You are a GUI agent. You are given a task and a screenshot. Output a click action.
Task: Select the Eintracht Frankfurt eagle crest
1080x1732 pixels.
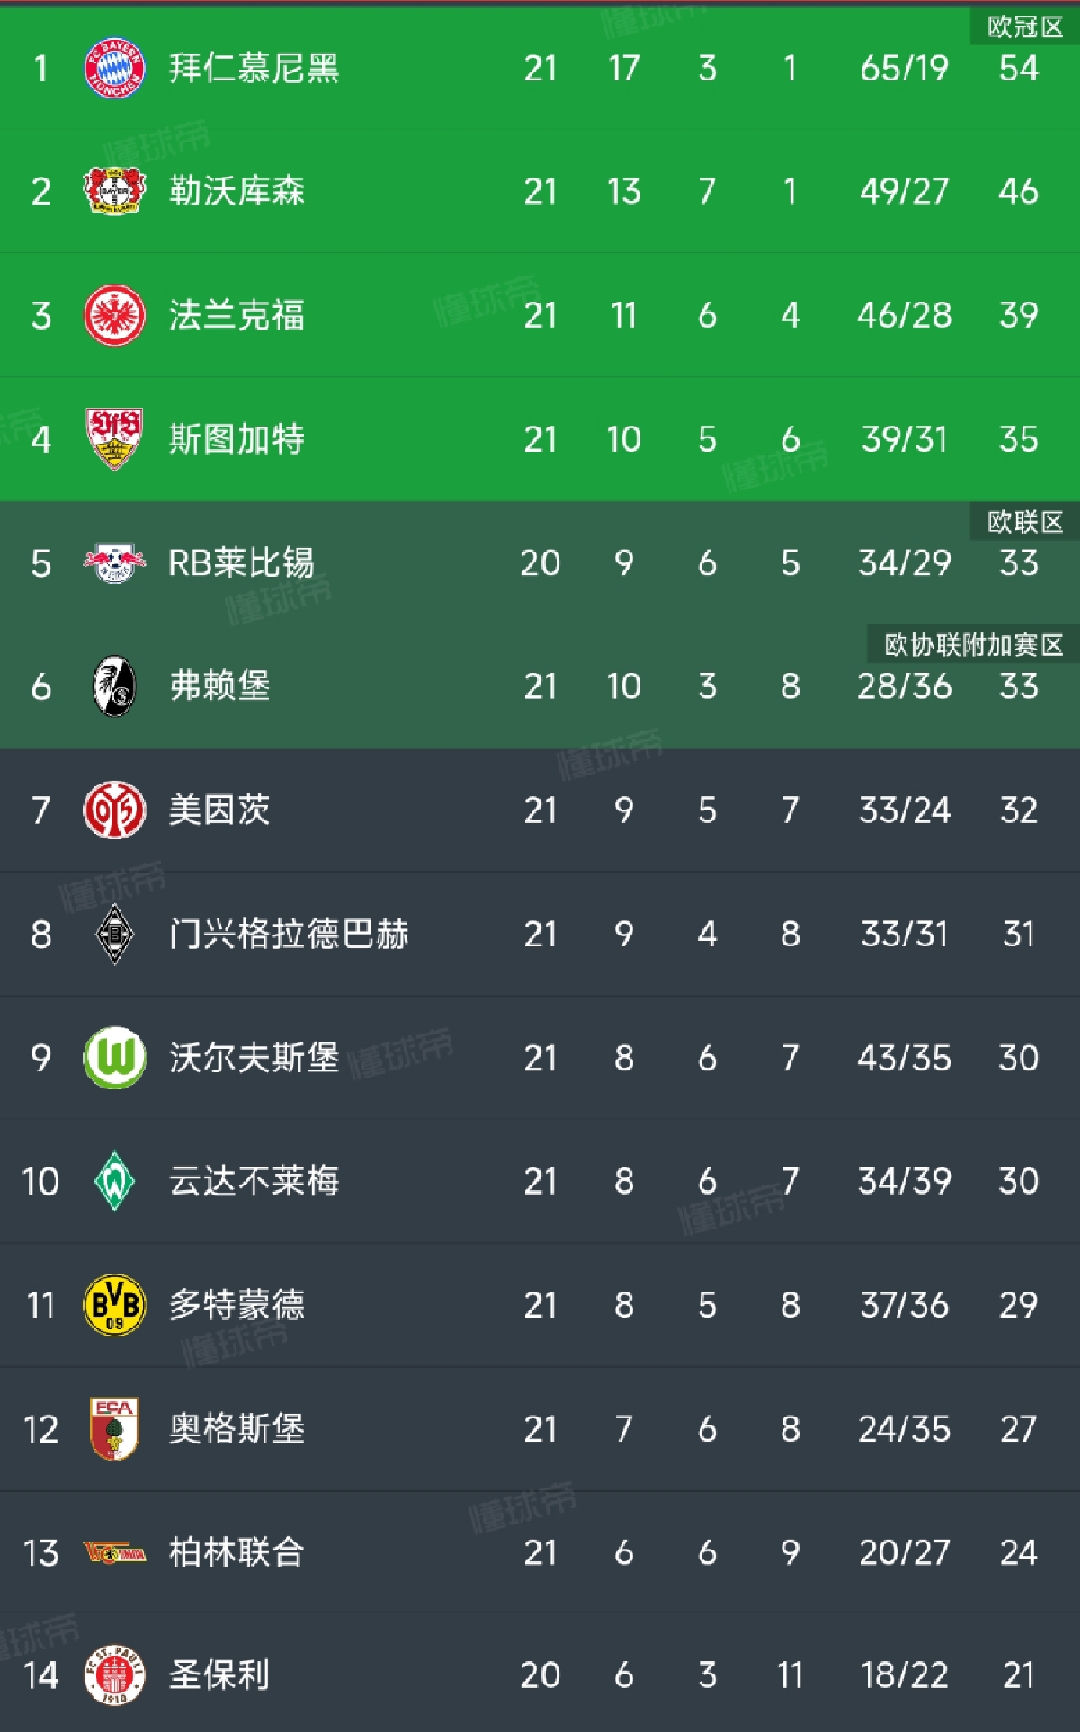click(x=115, y=315)
